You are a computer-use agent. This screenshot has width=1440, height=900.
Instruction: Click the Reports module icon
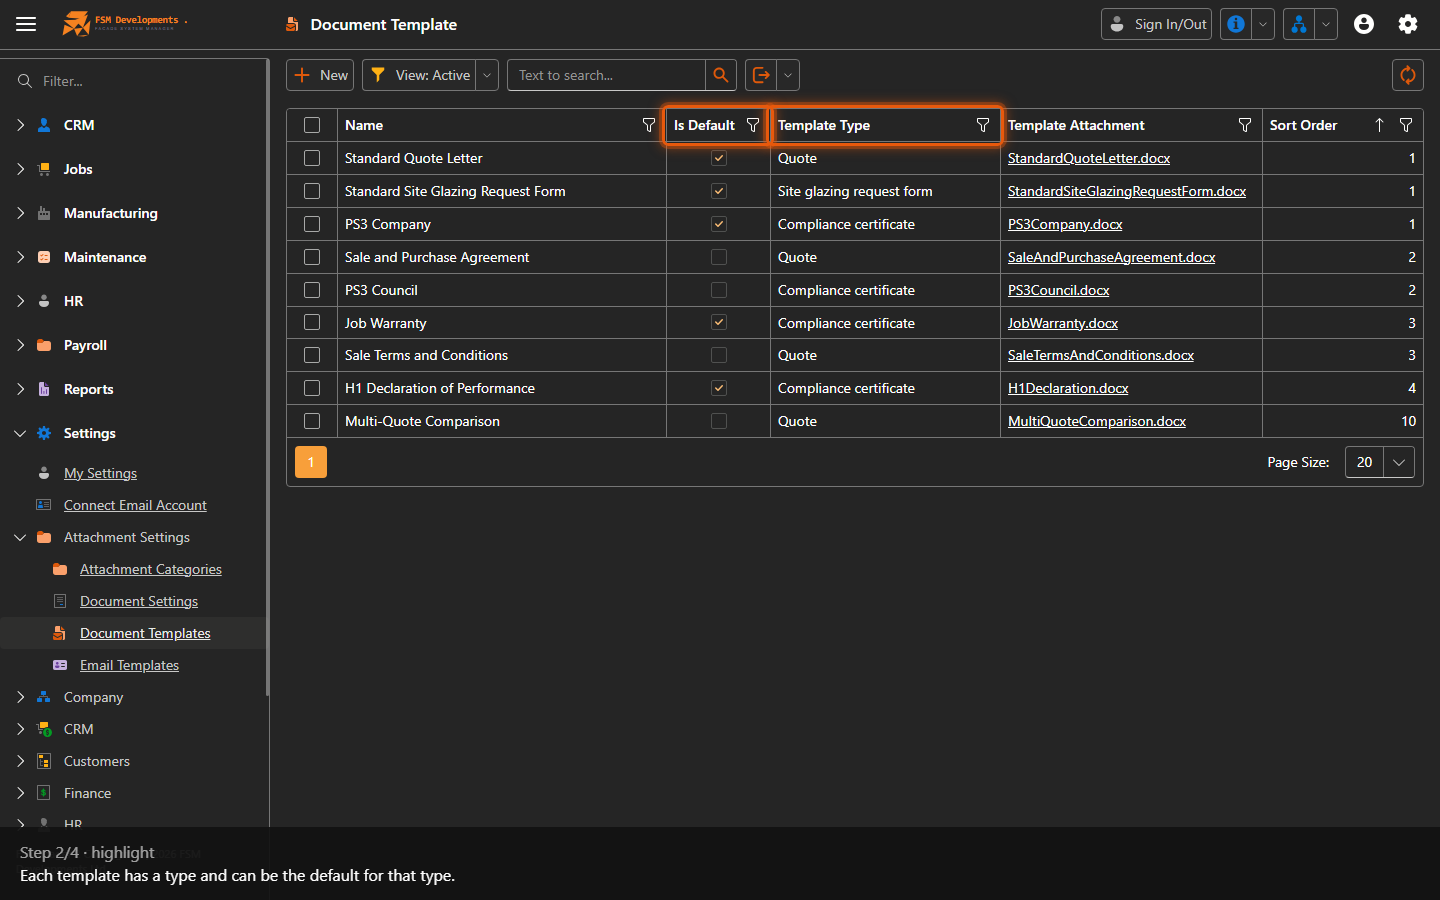click(44, 389)
